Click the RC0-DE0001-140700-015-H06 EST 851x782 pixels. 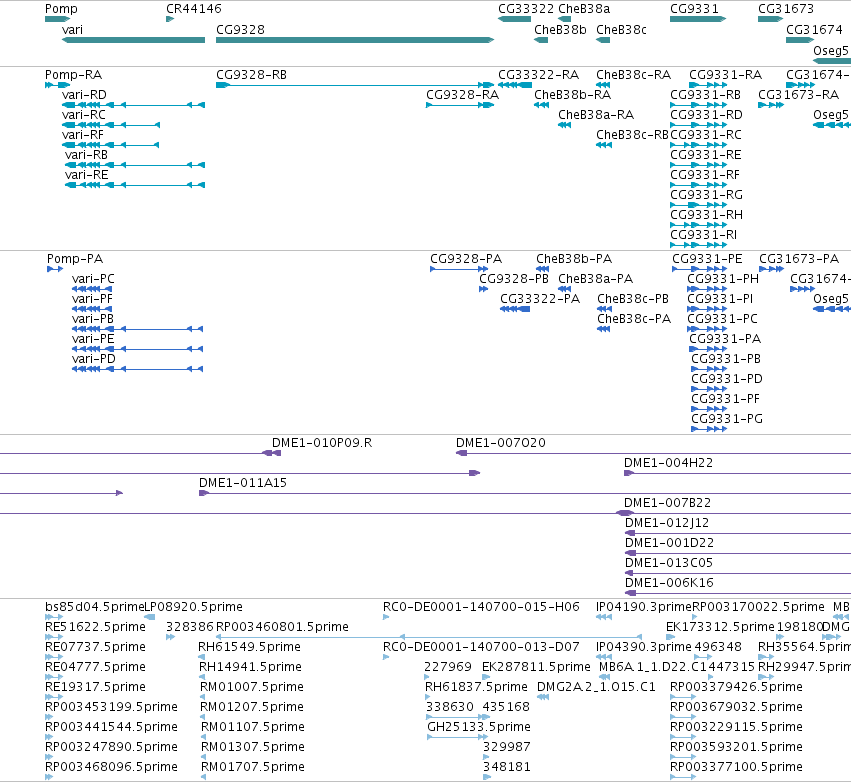tap(386, 617)
